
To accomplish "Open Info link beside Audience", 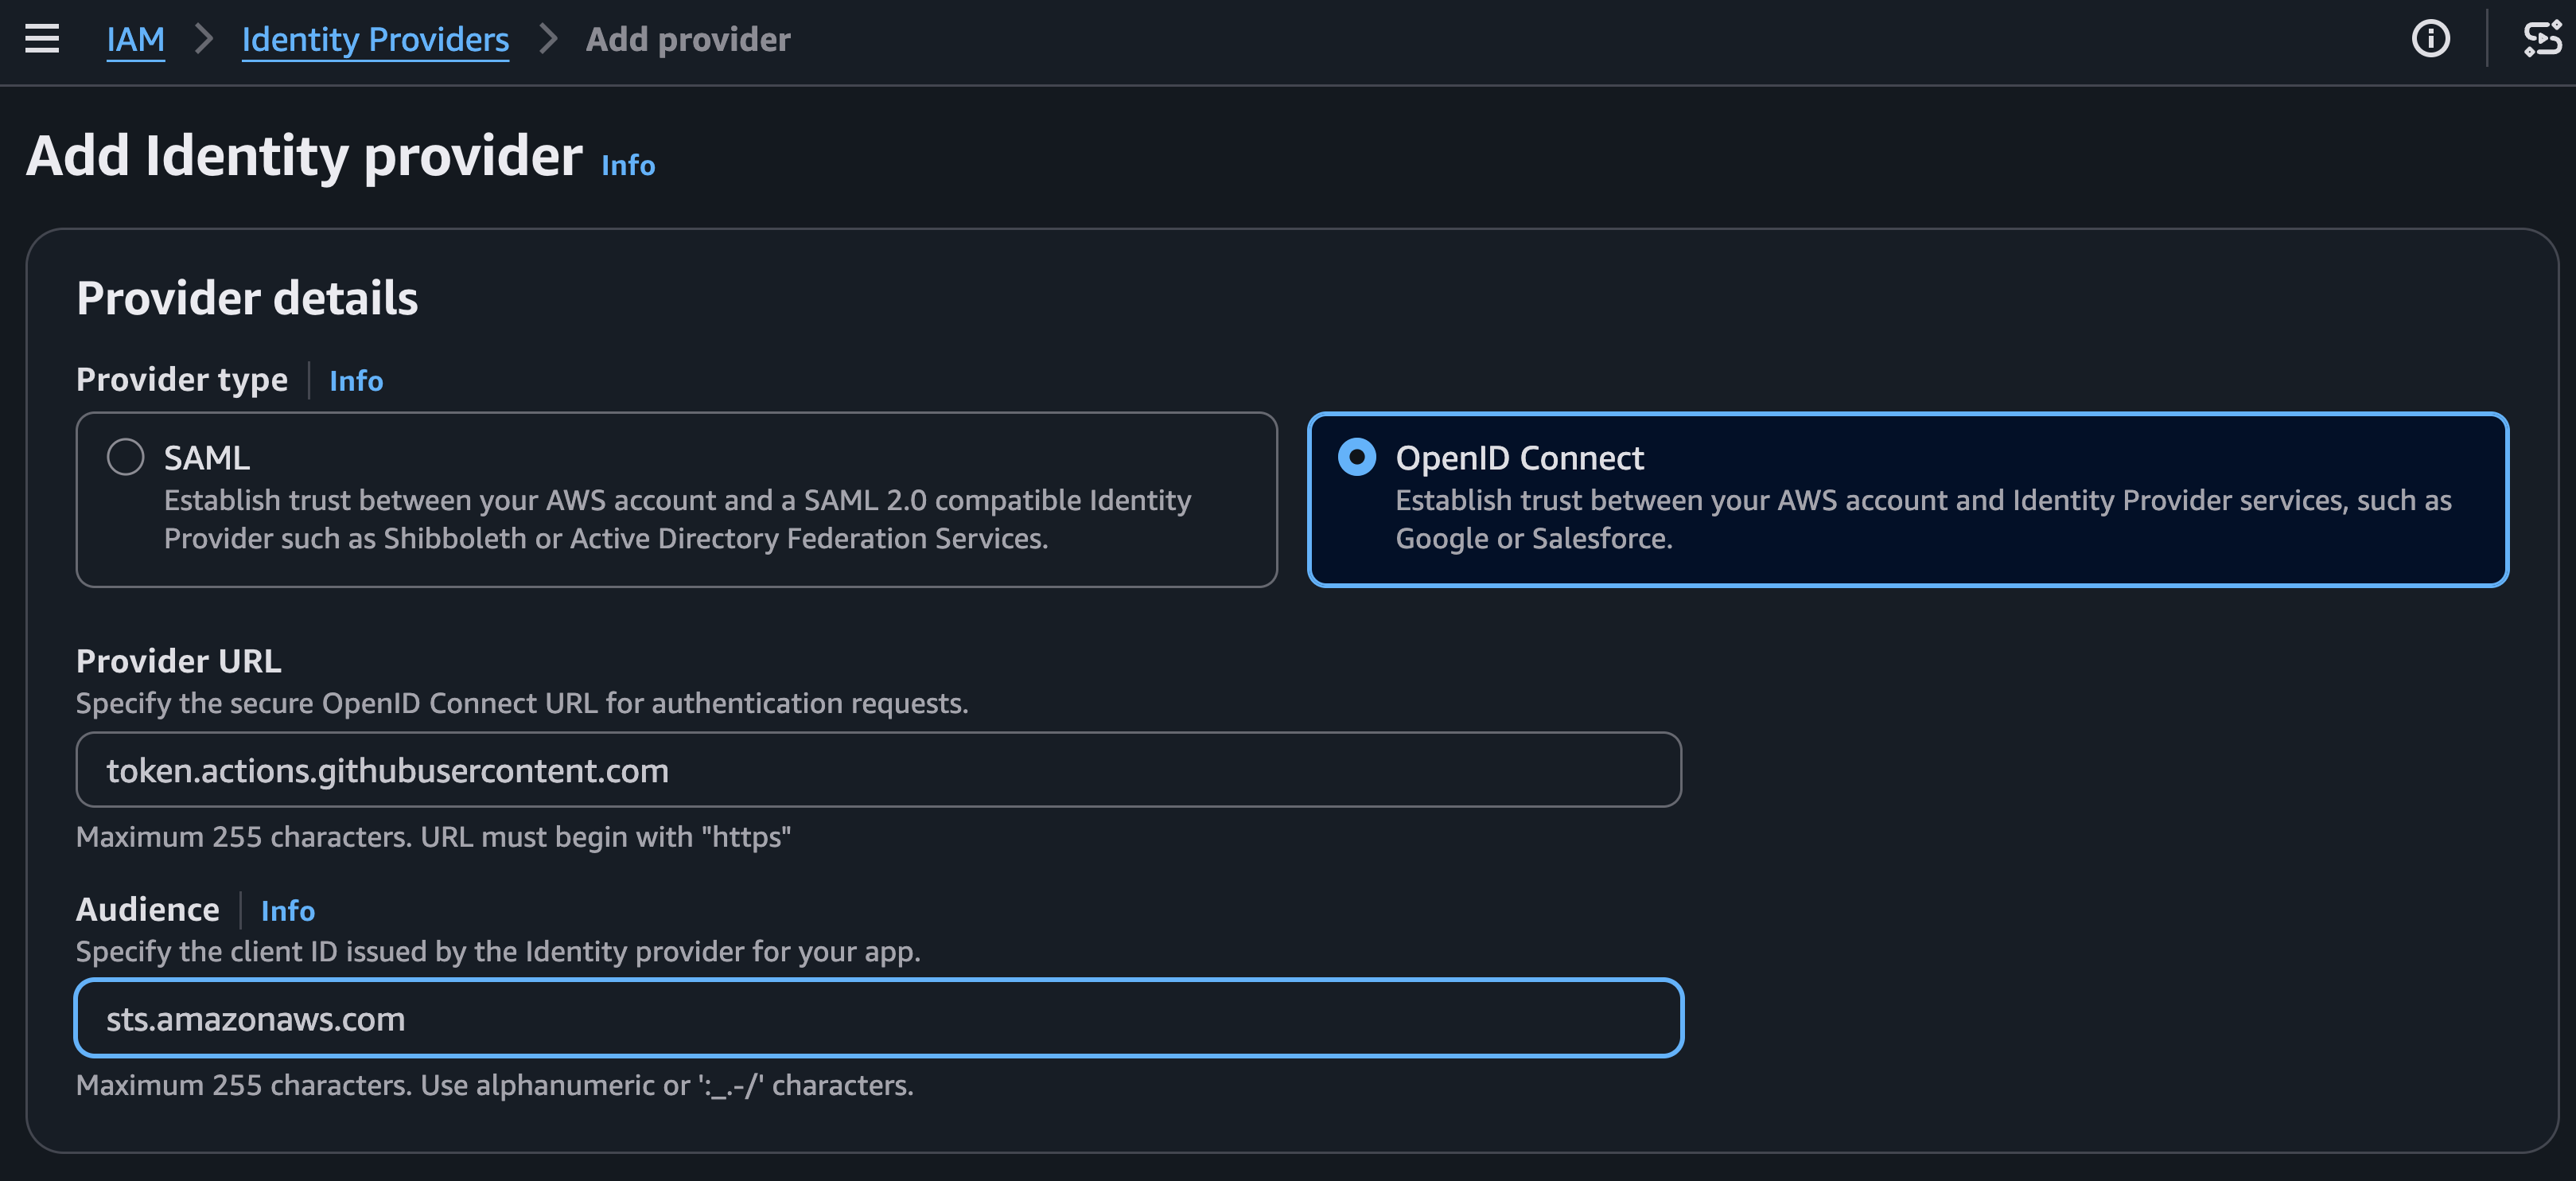I will tap(288, 911).
